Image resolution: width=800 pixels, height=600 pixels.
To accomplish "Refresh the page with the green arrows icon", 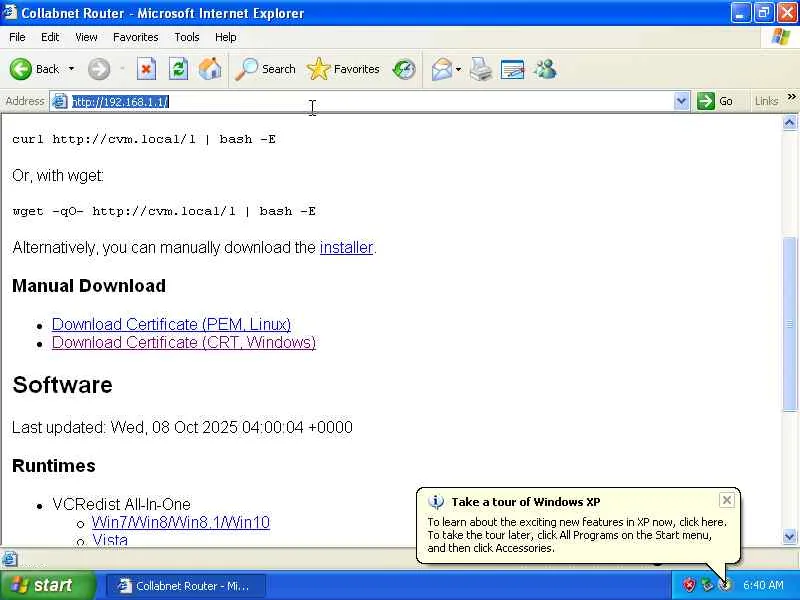I will (179, 69).
